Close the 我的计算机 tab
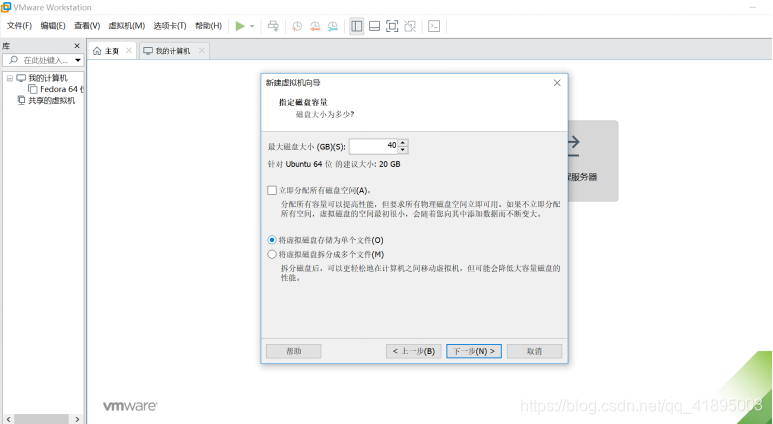The image size is (773, 424). (x=202, y=50)
